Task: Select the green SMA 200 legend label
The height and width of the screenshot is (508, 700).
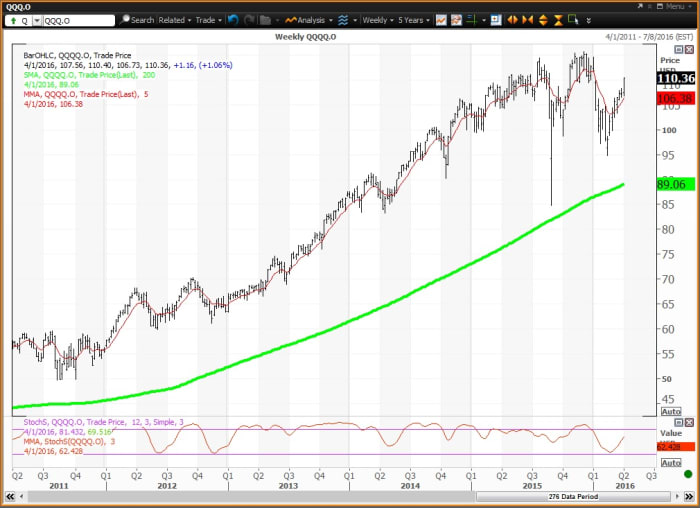Action: coord(89,75)
